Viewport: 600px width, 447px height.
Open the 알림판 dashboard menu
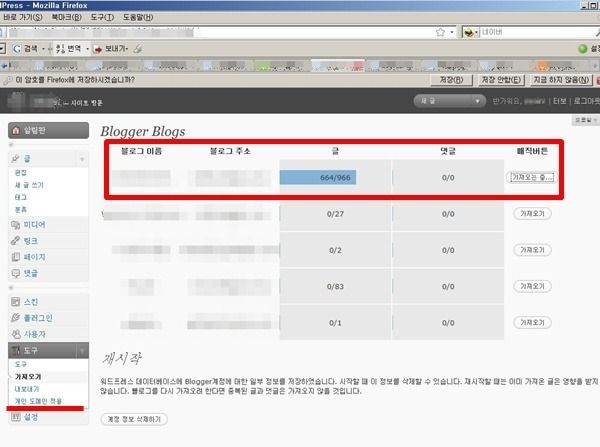pyautogui.click(x=48, y=131)
